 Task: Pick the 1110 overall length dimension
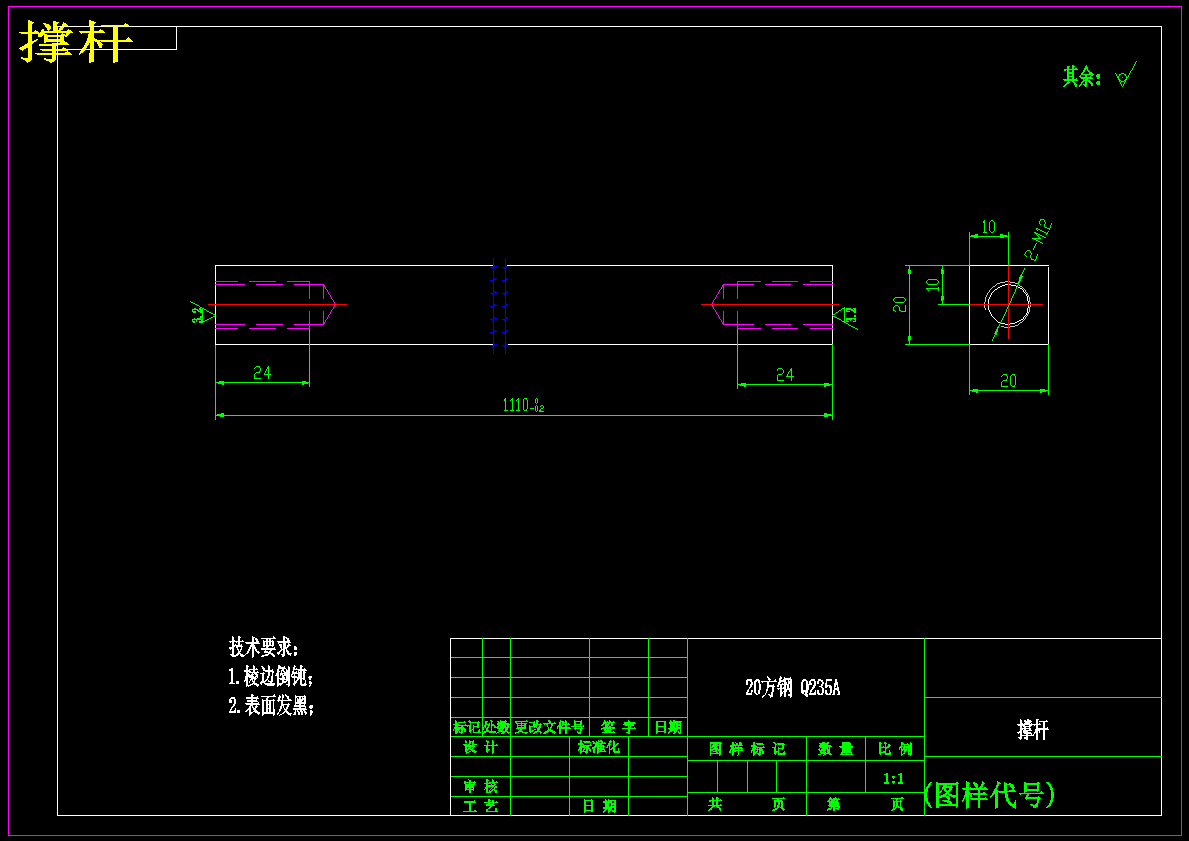(x=523, y=405)
